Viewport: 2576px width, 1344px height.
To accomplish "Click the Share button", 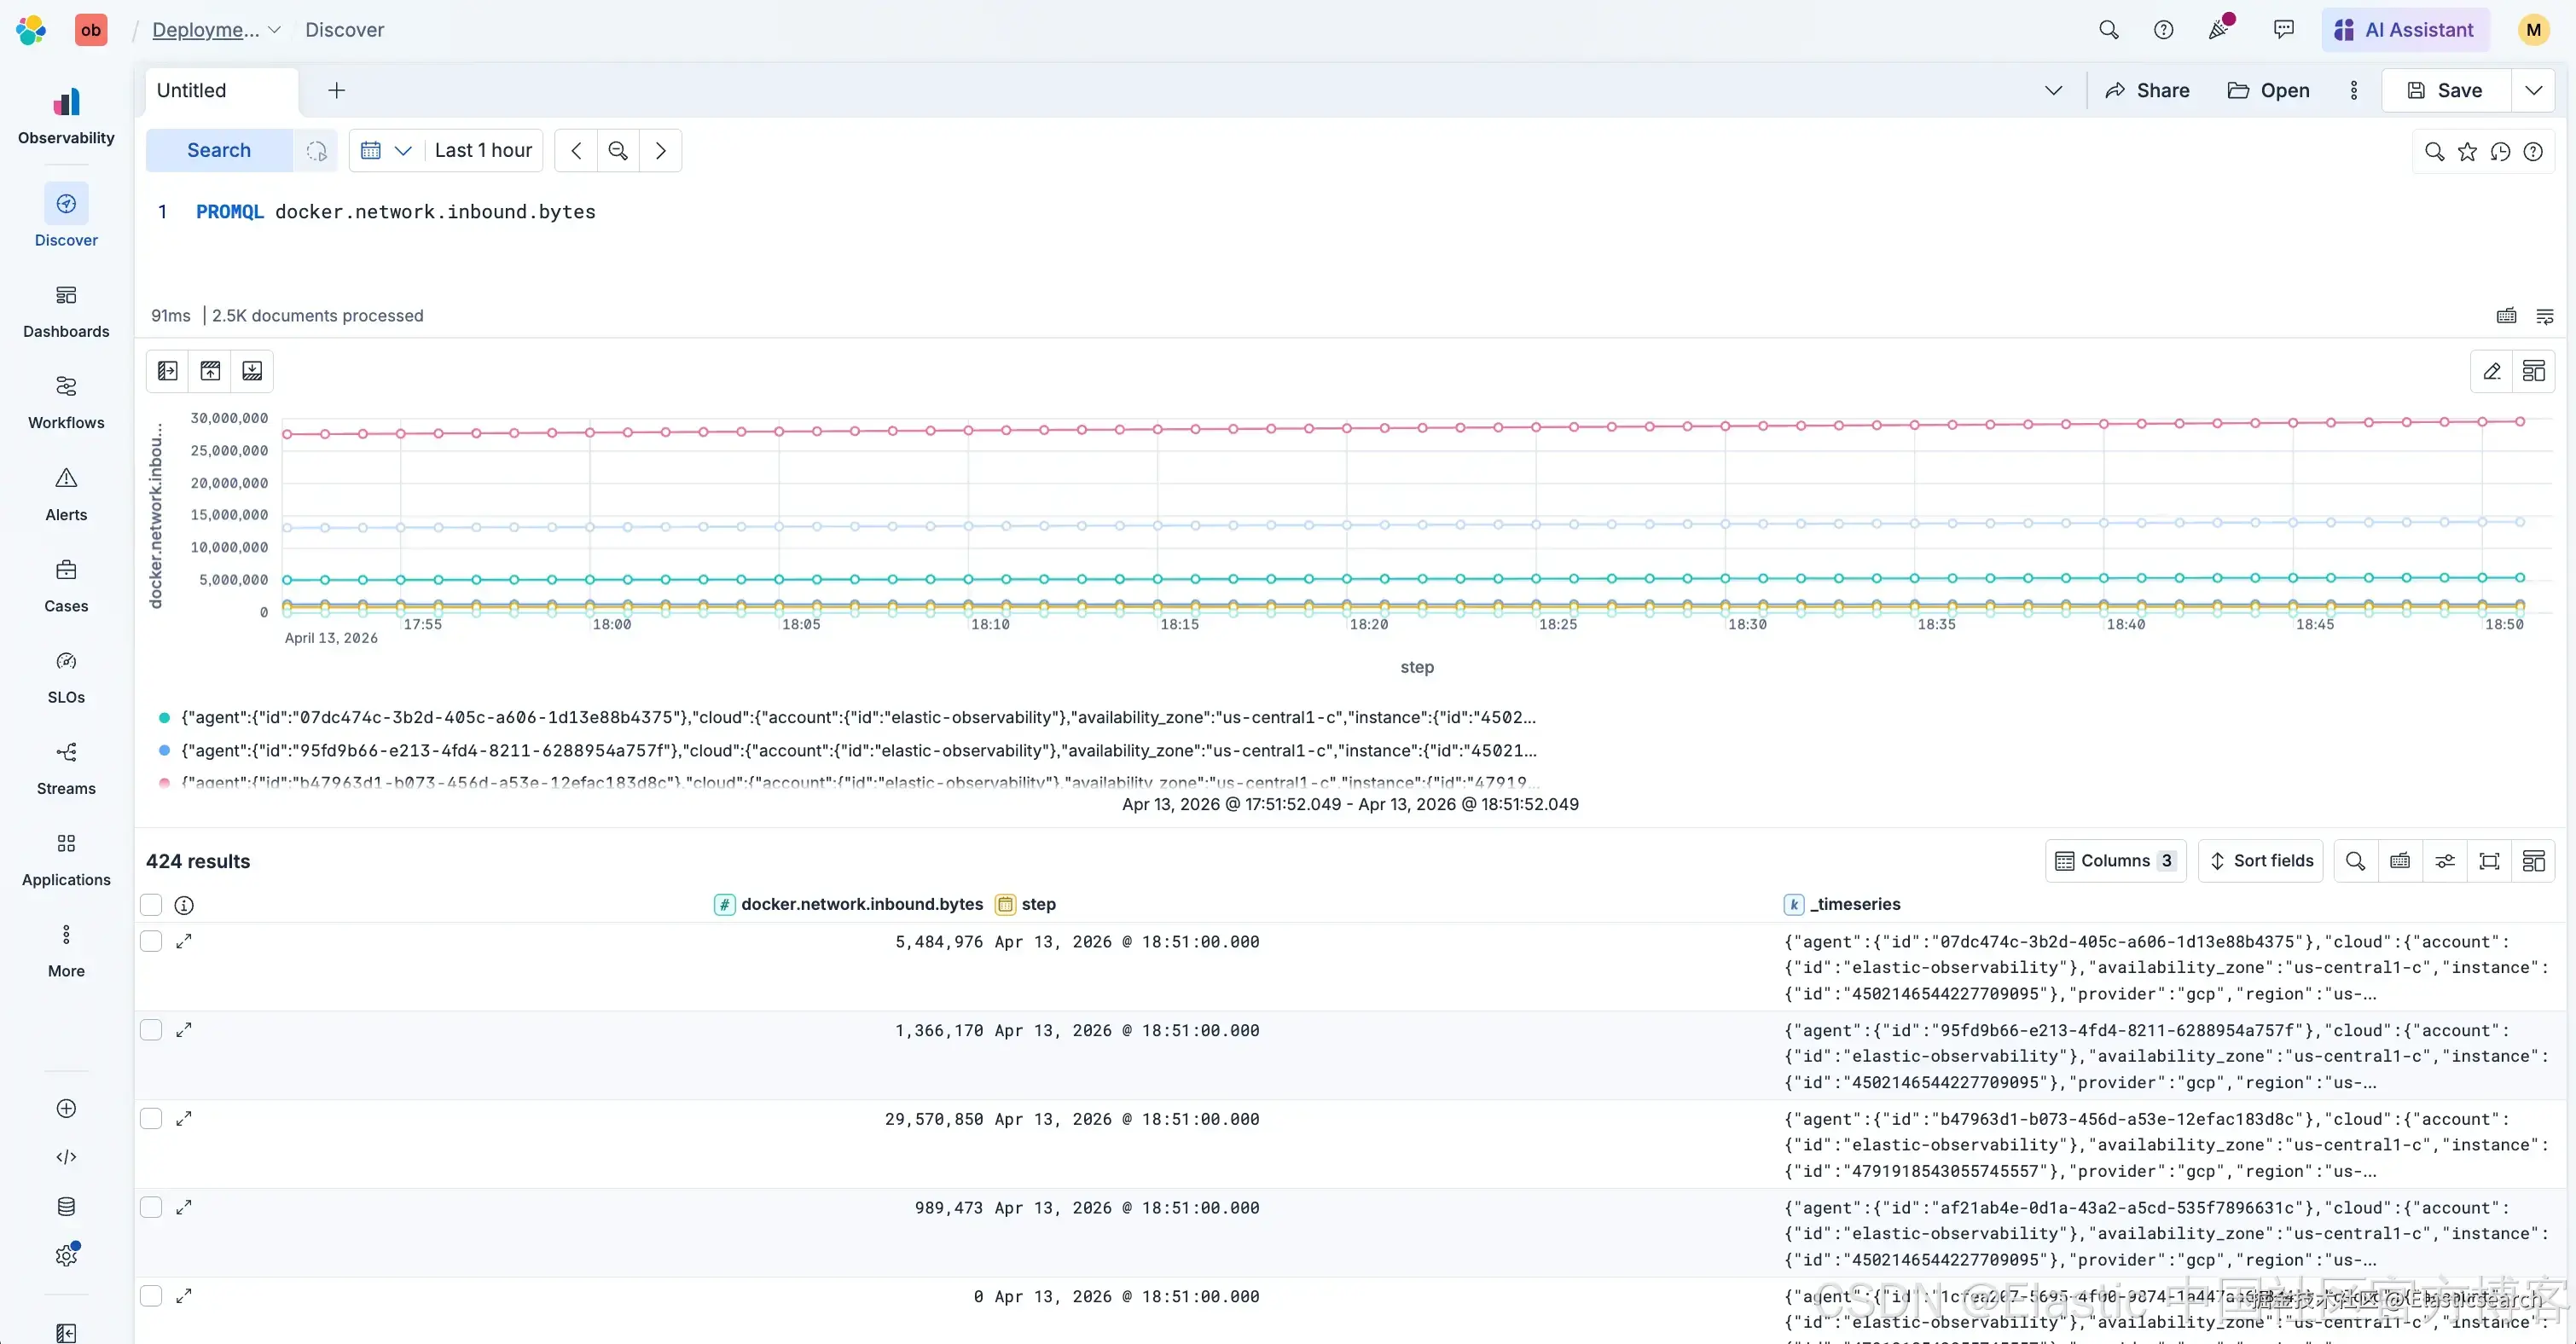I will [x=2147, y=90].
